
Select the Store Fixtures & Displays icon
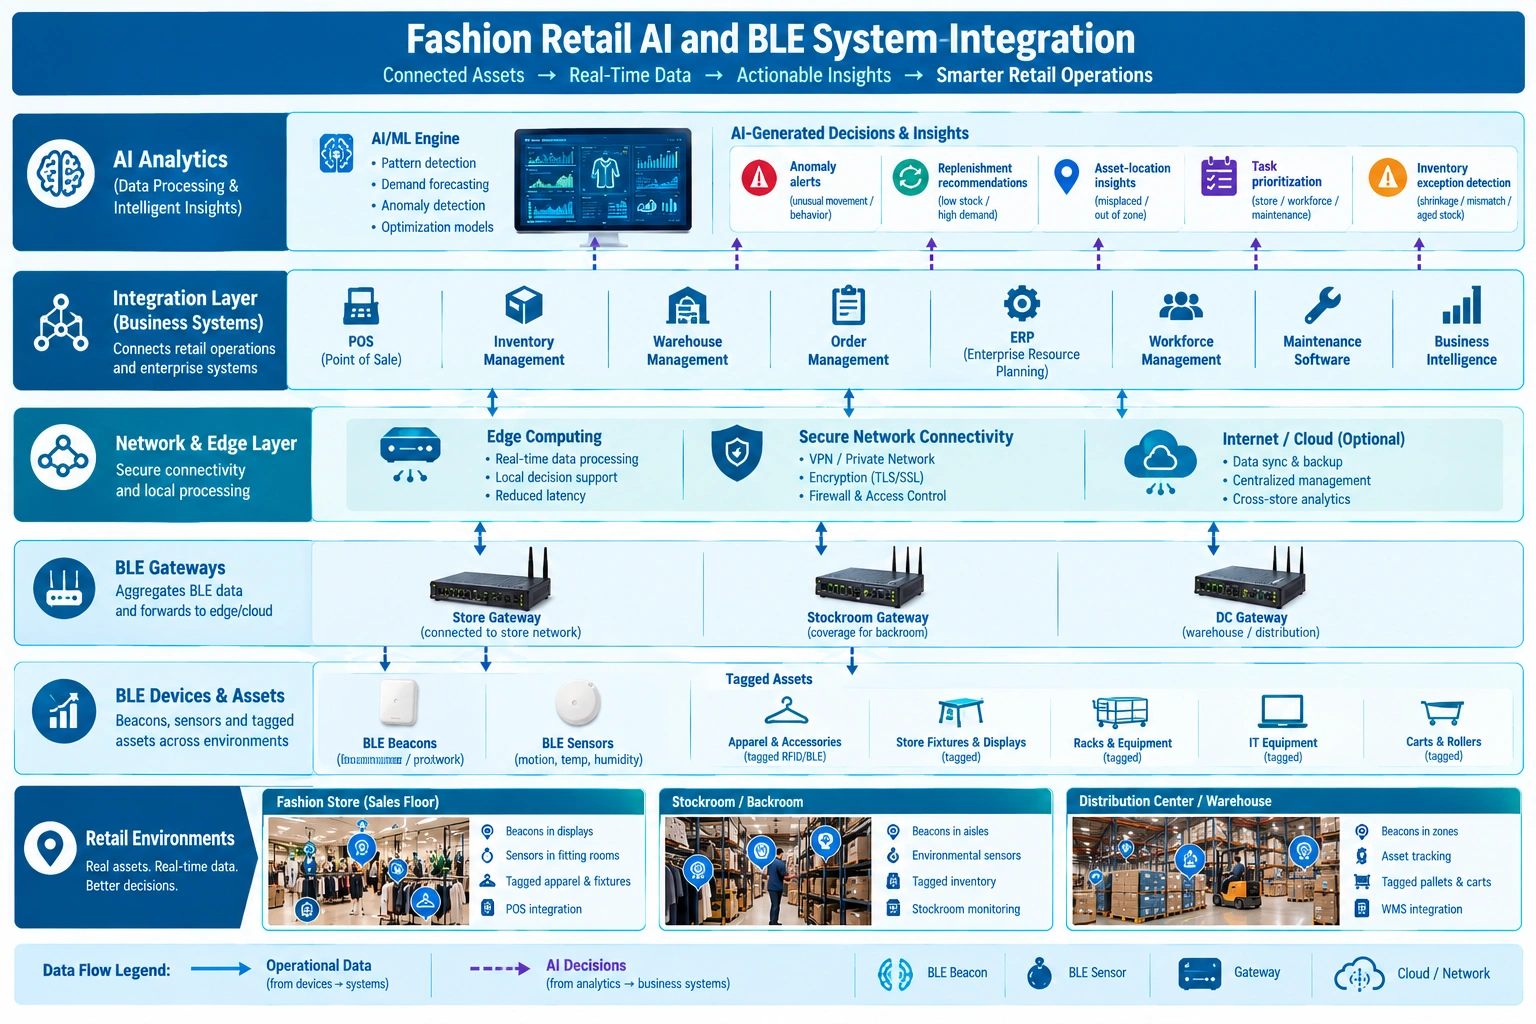click(x=961, y=712)
